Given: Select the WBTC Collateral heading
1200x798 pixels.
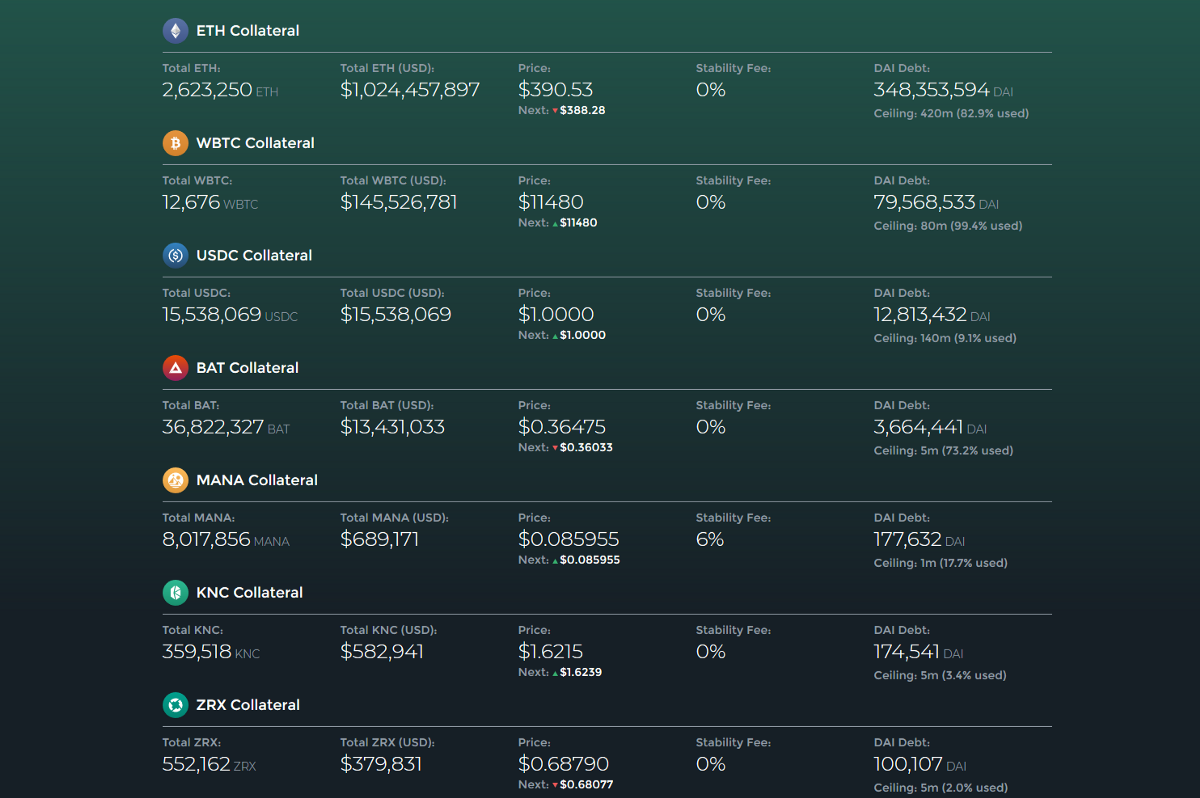Looking at the screenshot, I should [255, 143].
